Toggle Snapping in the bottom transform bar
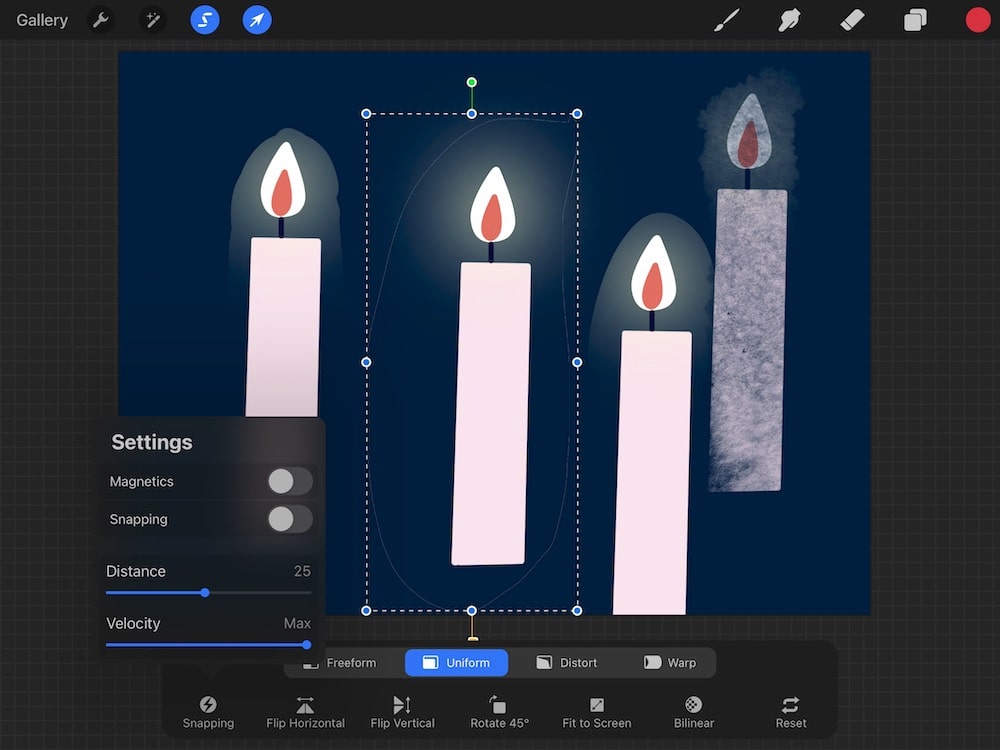This screenshot has width=1000, height=750. (x=208, y=710)
